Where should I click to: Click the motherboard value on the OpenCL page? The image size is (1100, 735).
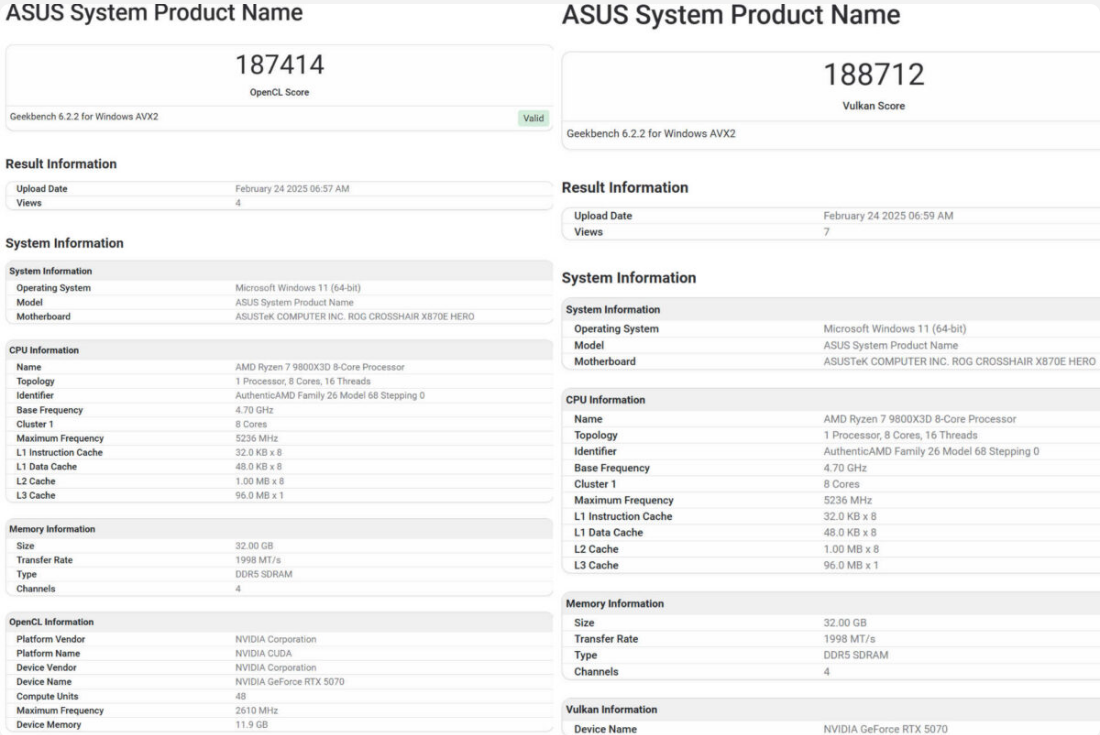pos(354,316)
